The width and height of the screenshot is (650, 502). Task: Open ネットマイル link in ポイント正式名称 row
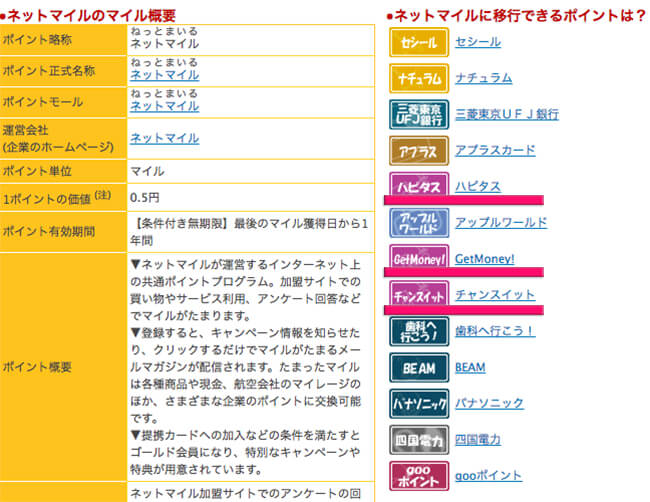[165, 75]
